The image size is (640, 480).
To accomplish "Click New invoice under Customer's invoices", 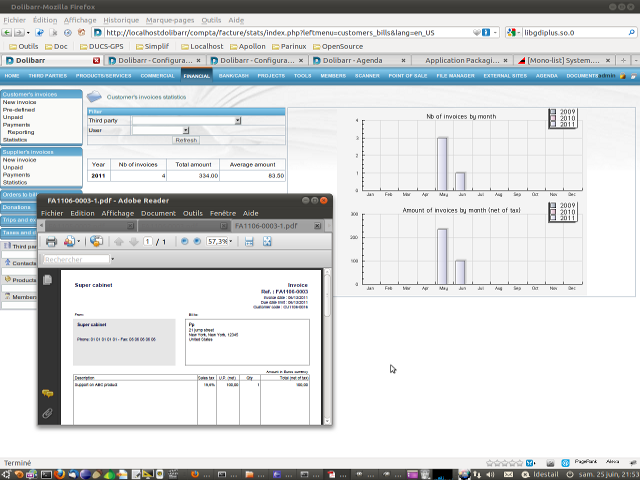I will 20,102.
